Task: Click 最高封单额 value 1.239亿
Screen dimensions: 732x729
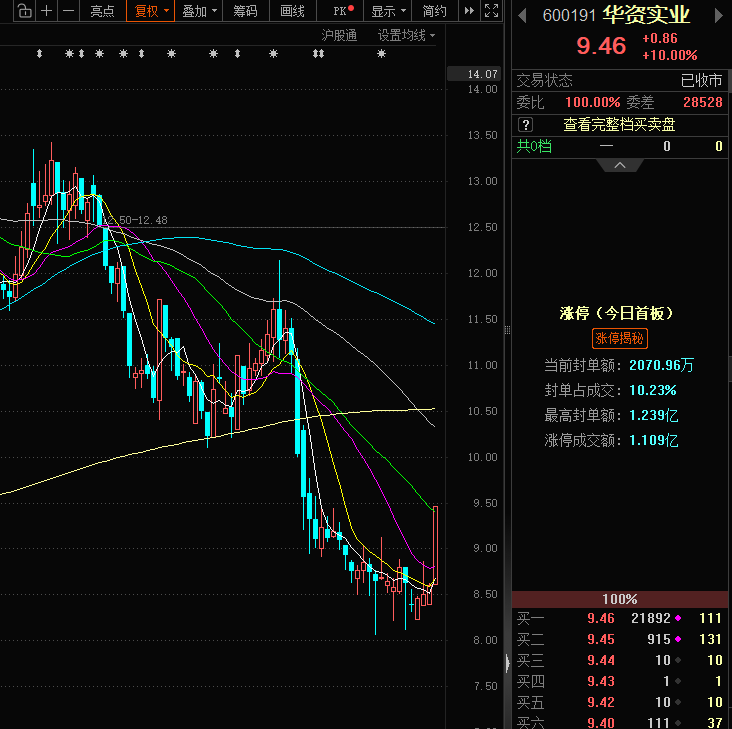Action: pyautogui.click(x=654, y=415)
